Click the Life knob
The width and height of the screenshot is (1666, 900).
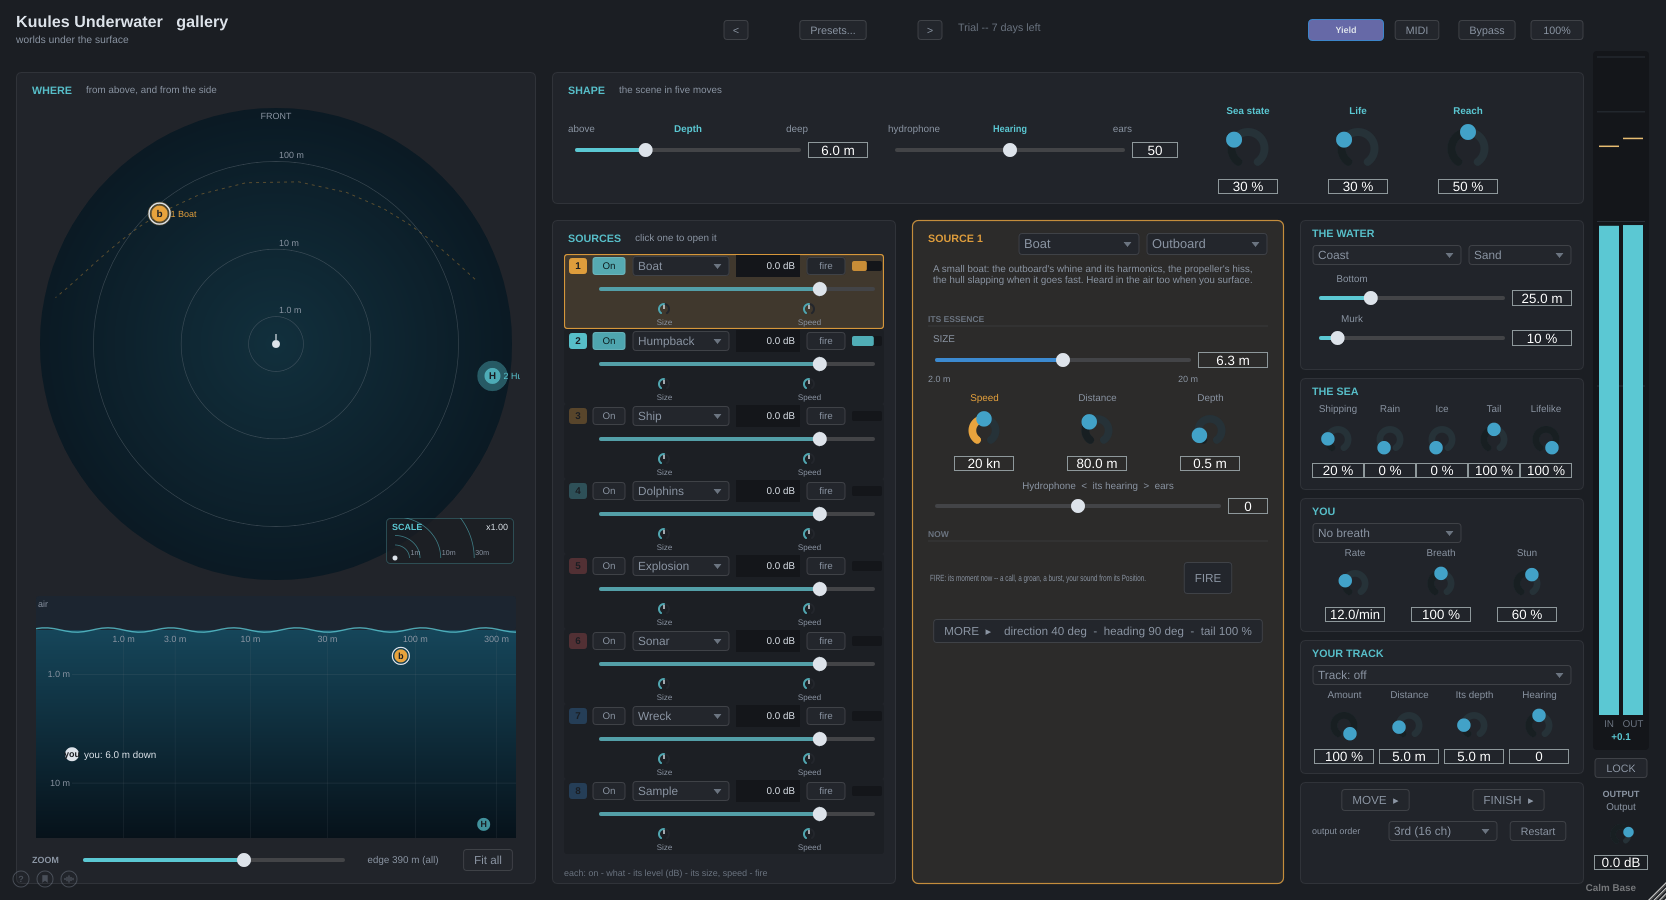click(x=1357, y=148)
